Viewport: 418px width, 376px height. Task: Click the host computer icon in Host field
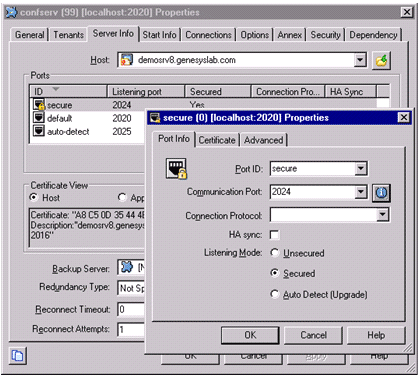(127, 60)
